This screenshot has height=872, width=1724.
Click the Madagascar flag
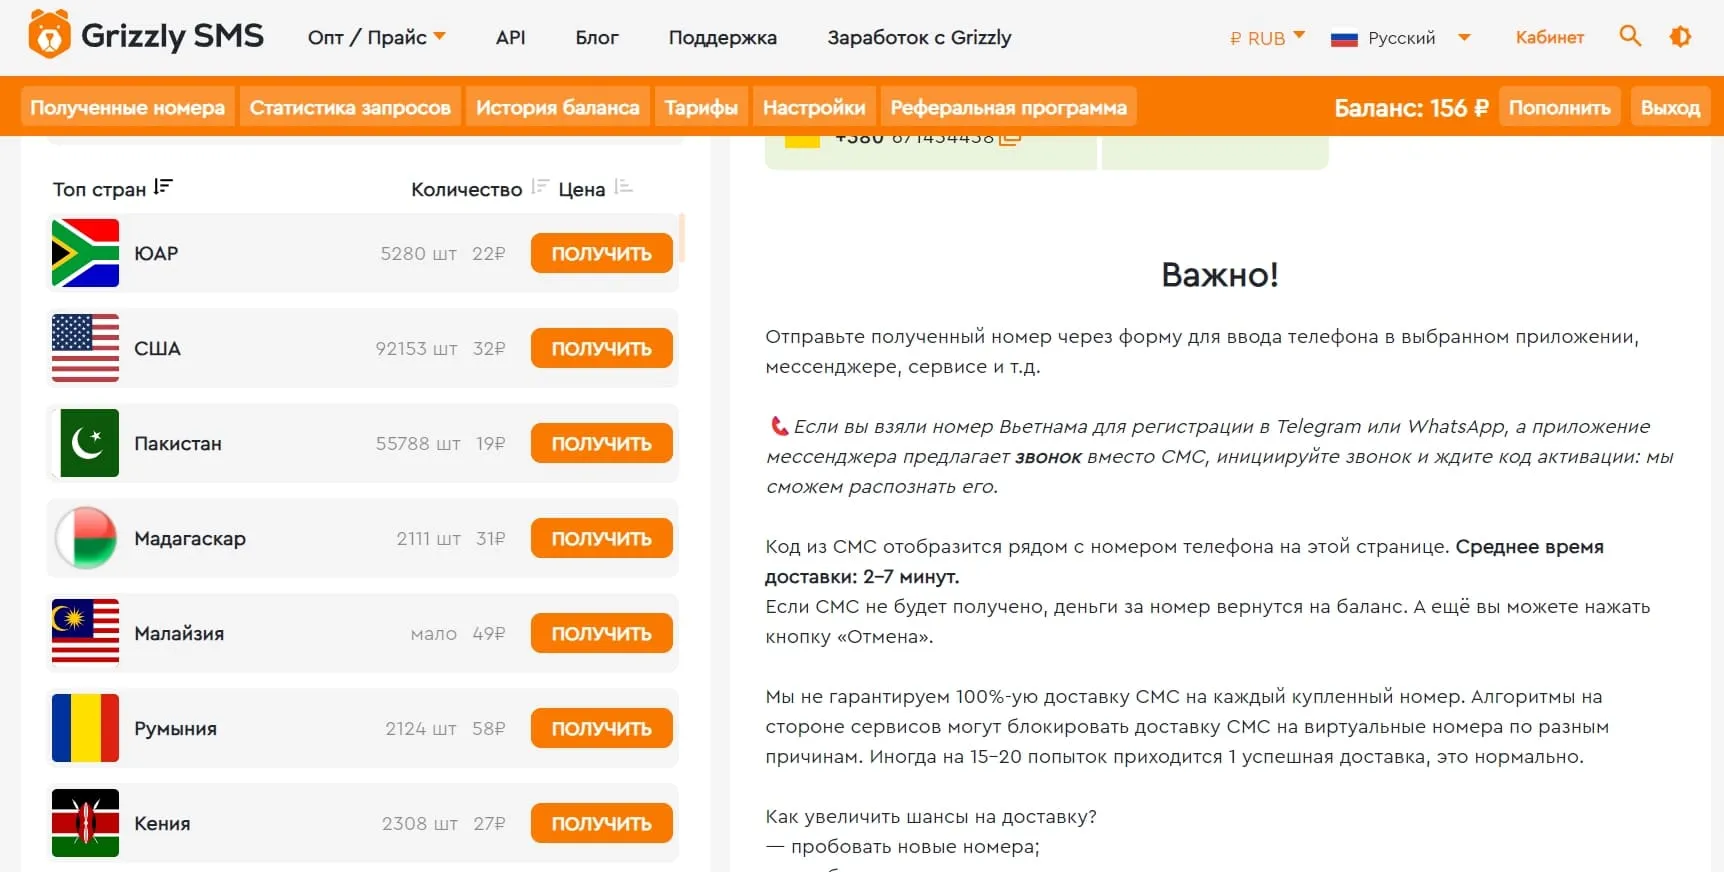(85, 538)
